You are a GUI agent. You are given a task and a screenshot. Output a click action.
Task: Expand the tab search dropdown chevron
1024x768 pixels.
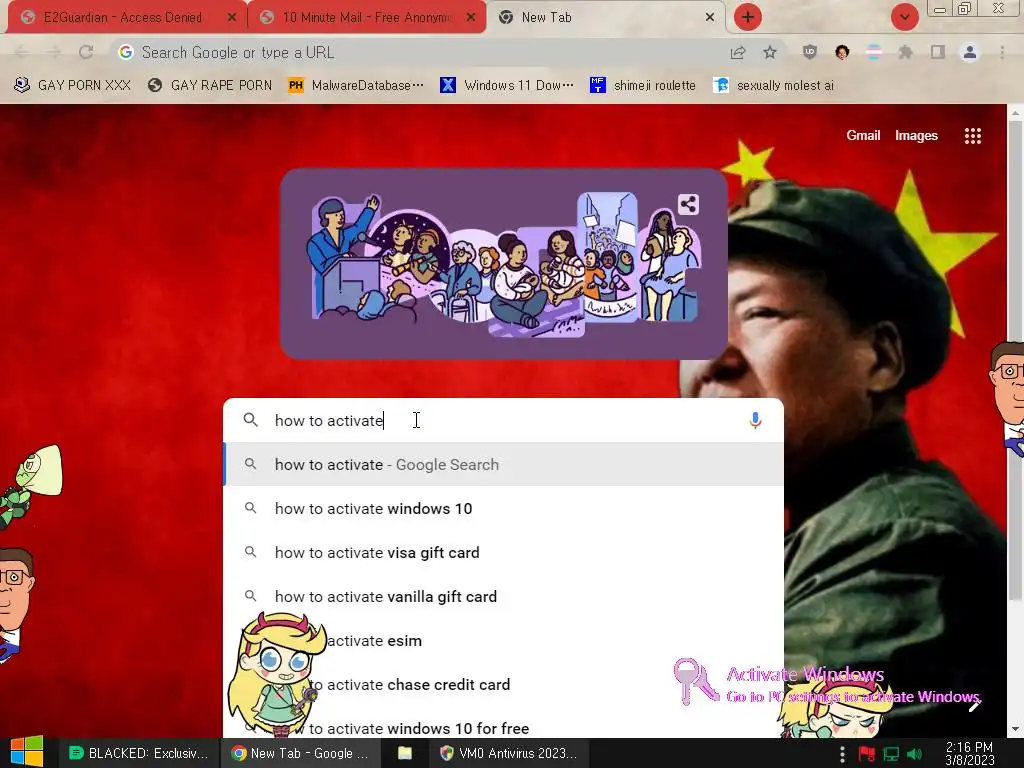904,17
